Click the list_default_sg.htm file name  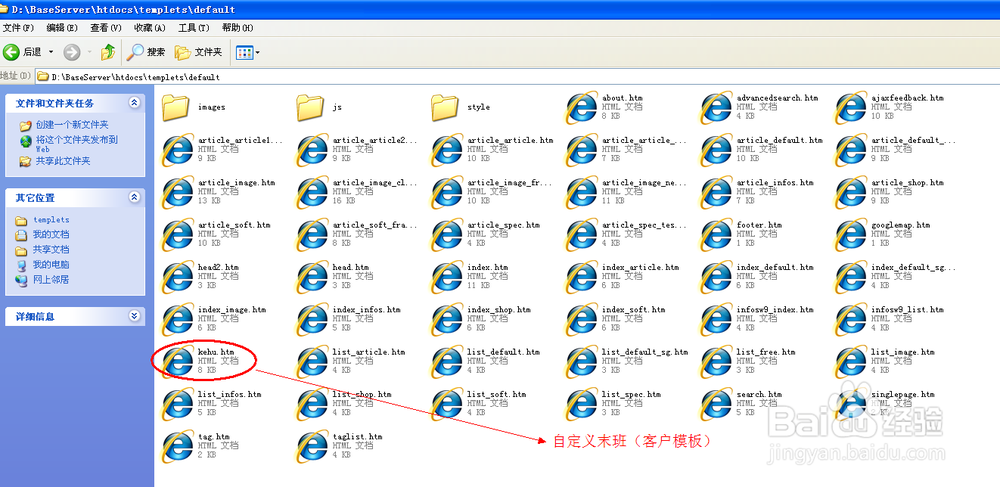point(645,352)
